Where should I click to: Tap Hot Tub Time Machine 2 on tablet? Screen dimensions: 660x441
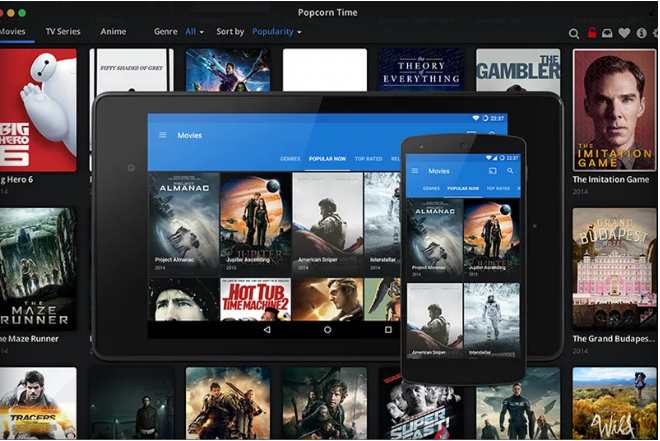click(255, 300)
